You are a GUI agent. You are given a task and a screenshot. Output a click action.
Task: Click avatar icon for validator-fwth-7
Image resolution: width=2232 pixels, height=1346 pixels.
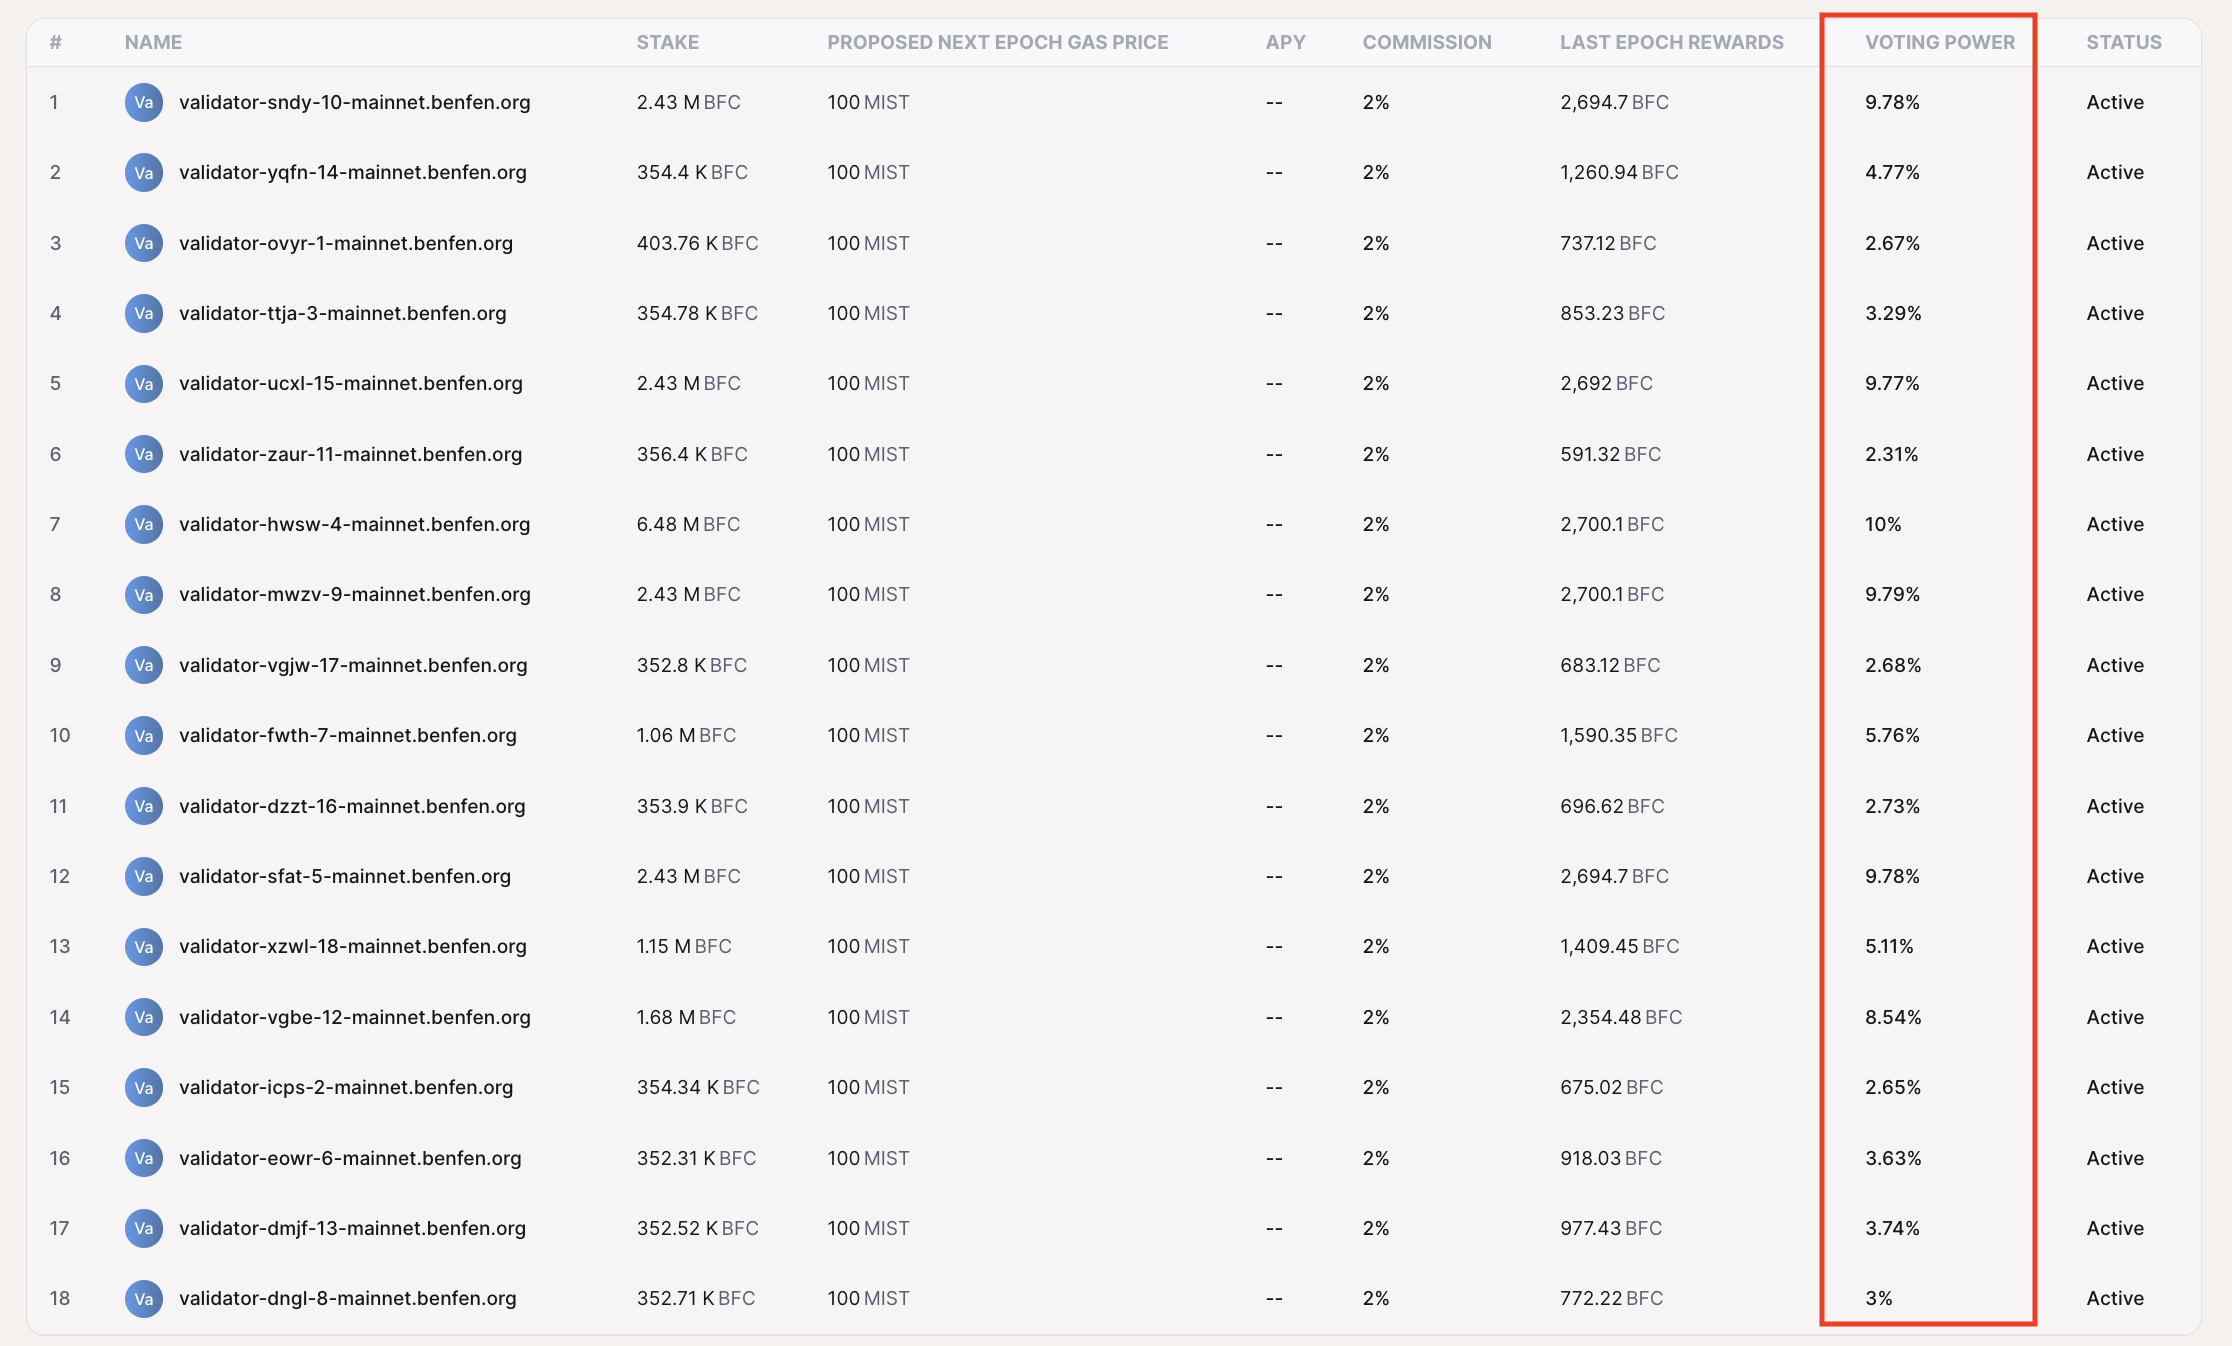144,735
